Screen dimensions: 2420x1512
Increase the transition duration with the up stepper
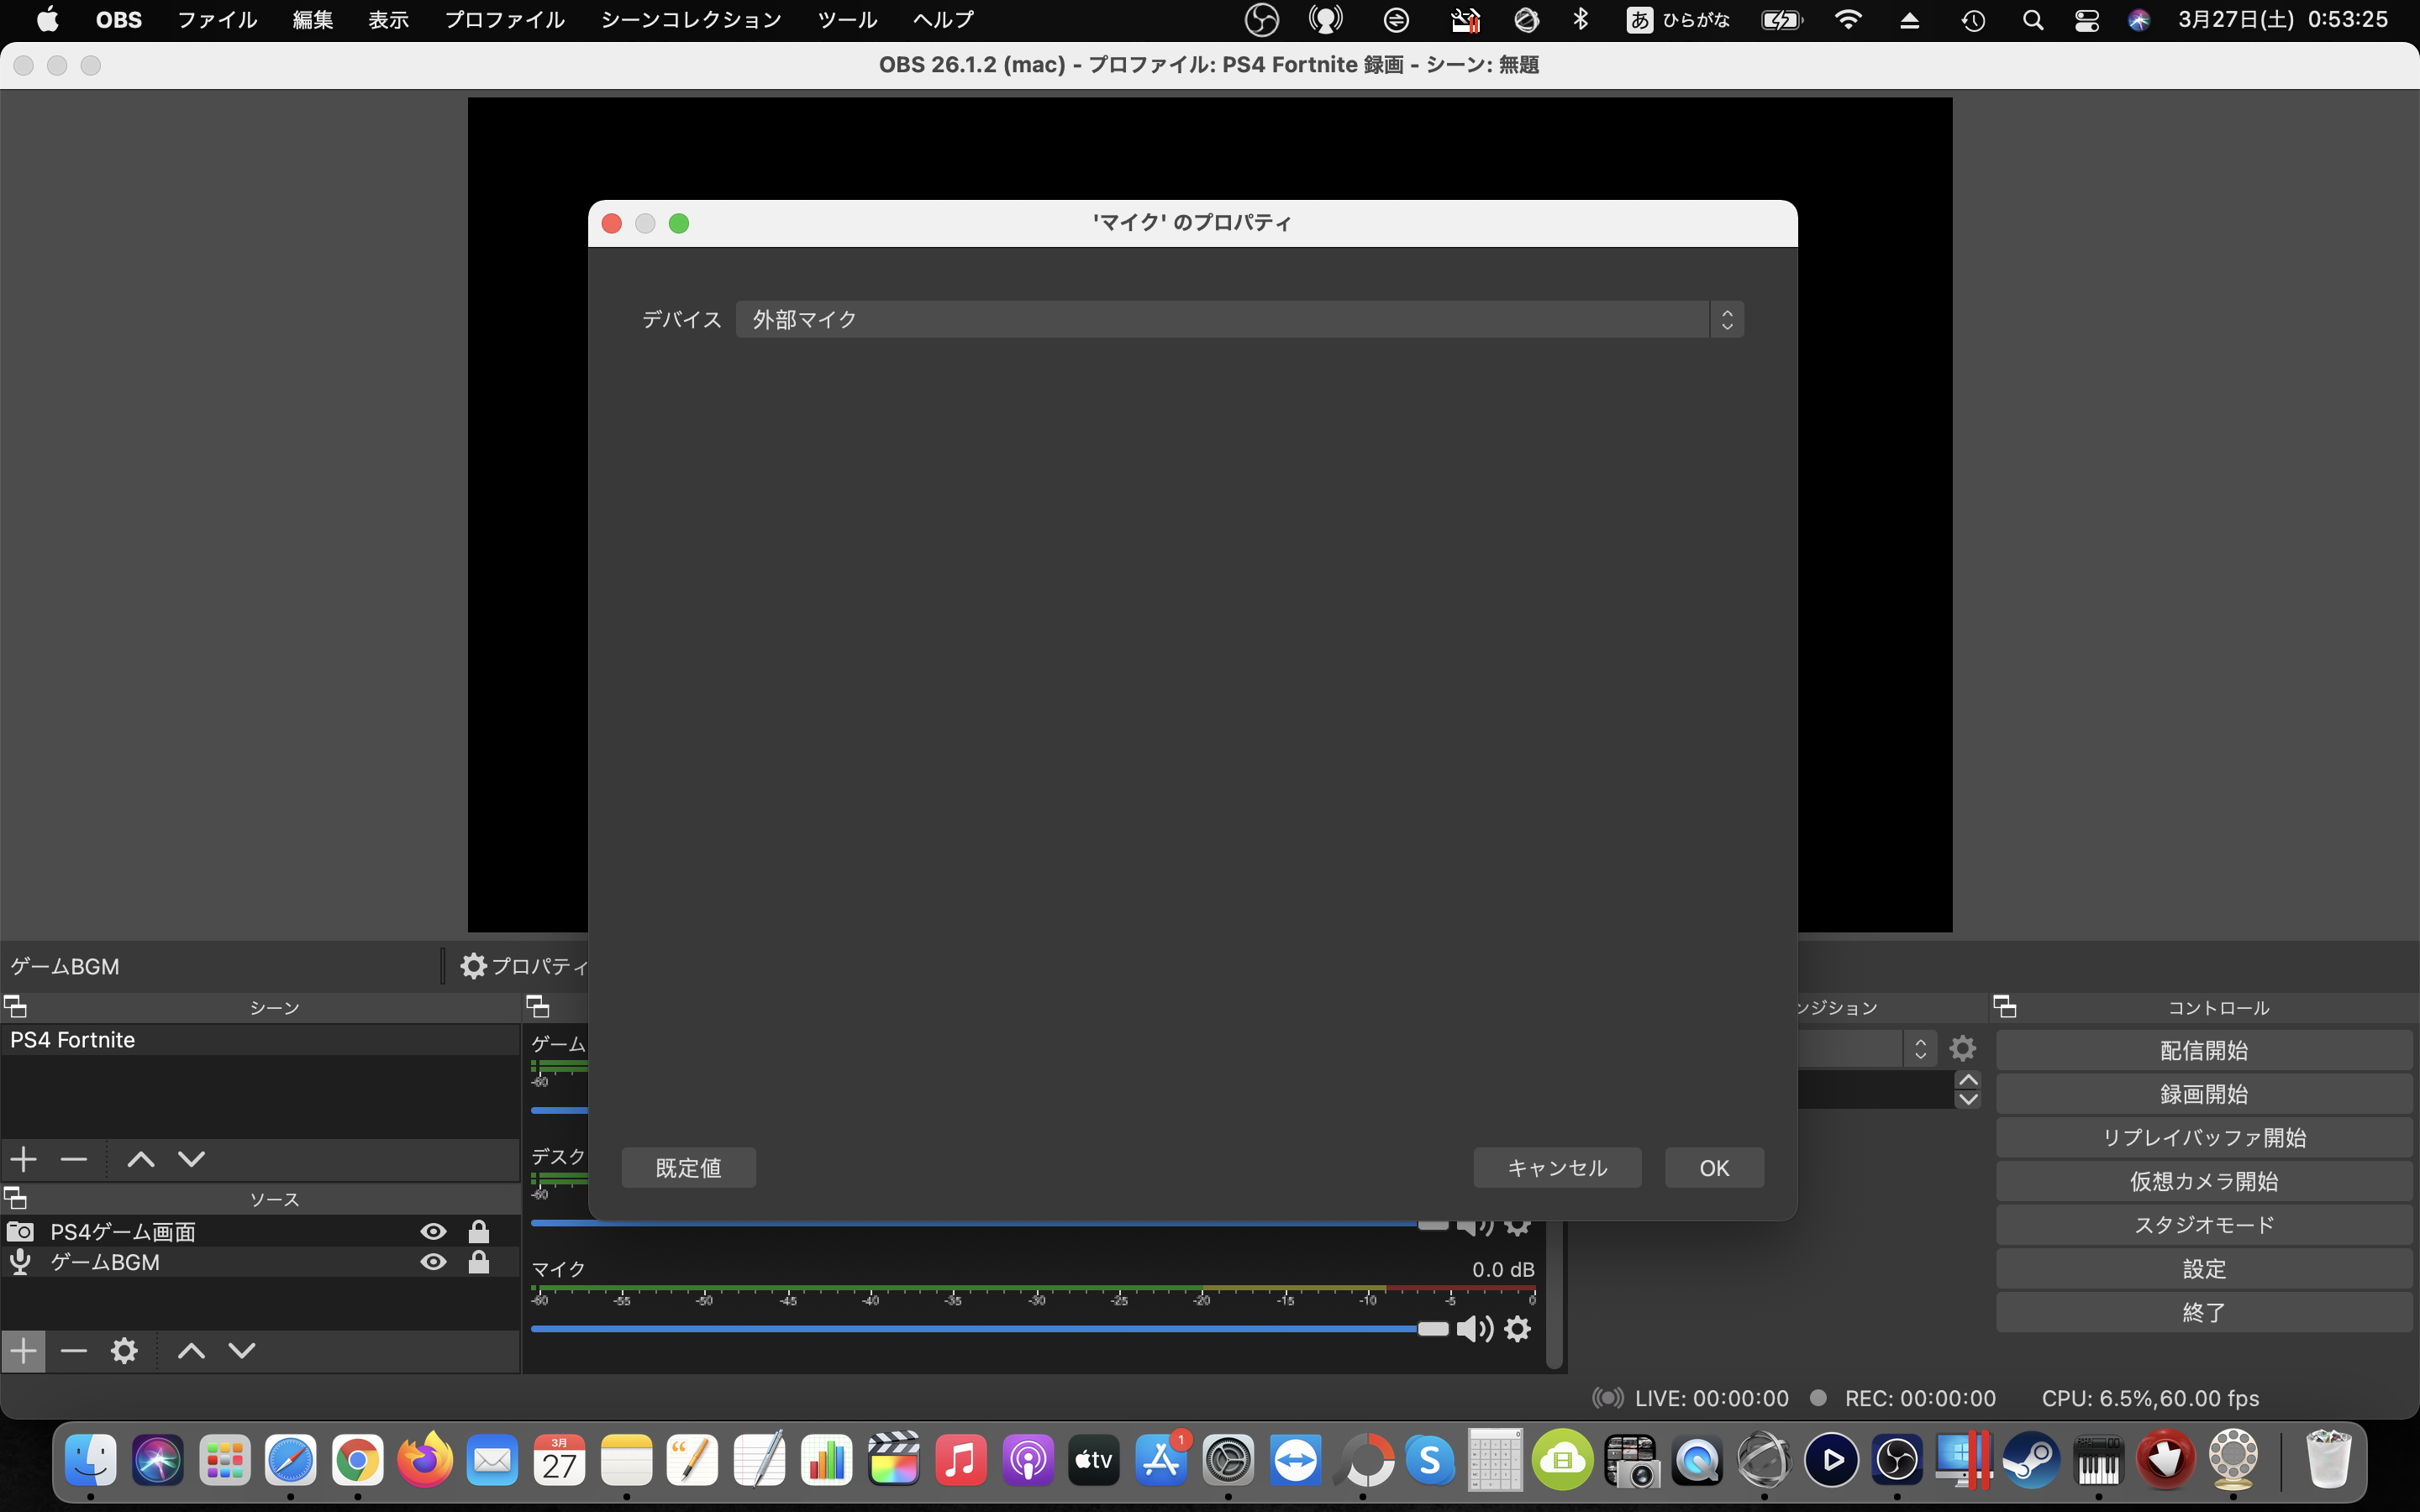(1967, 1080)
